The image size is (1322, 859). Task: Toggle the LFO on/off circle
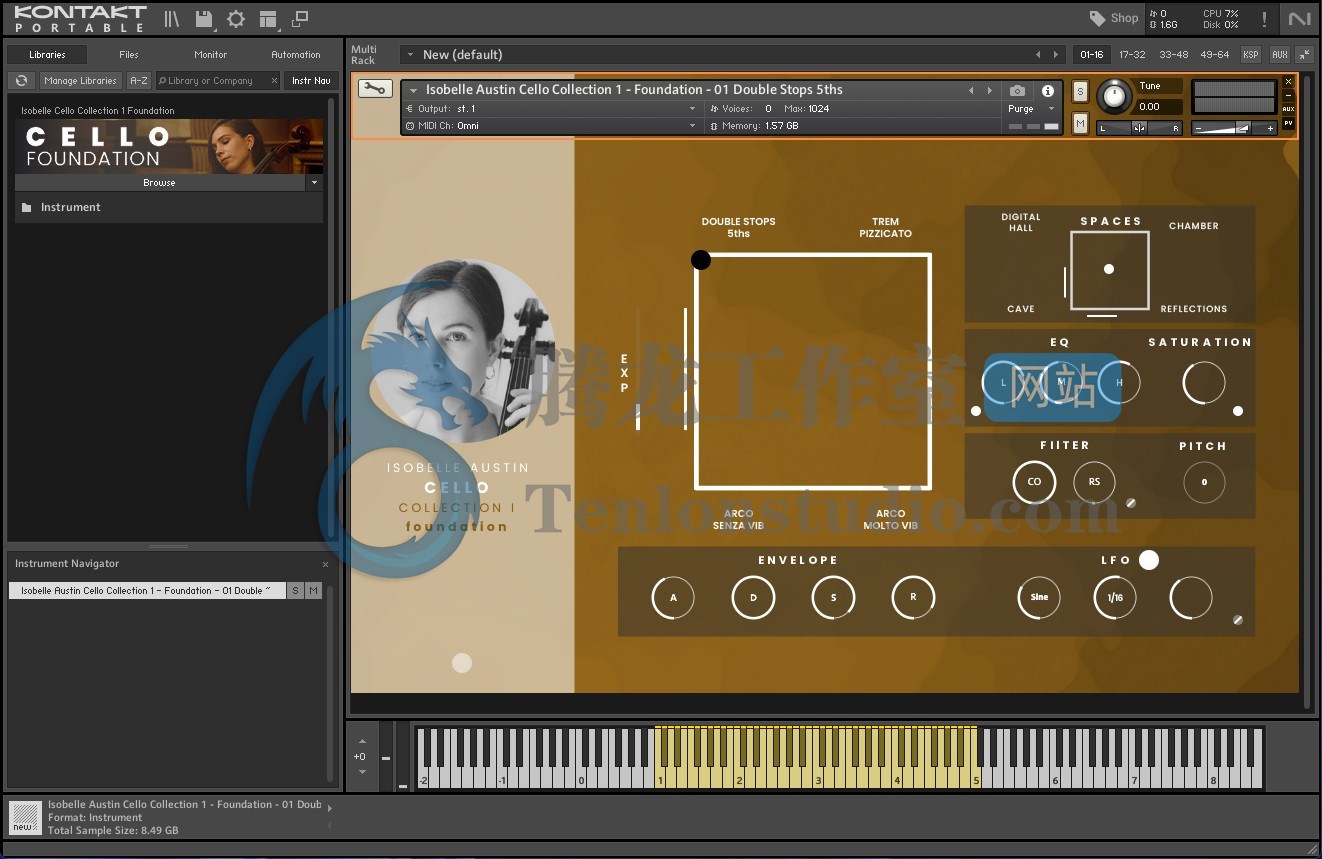pos(1149,560)
